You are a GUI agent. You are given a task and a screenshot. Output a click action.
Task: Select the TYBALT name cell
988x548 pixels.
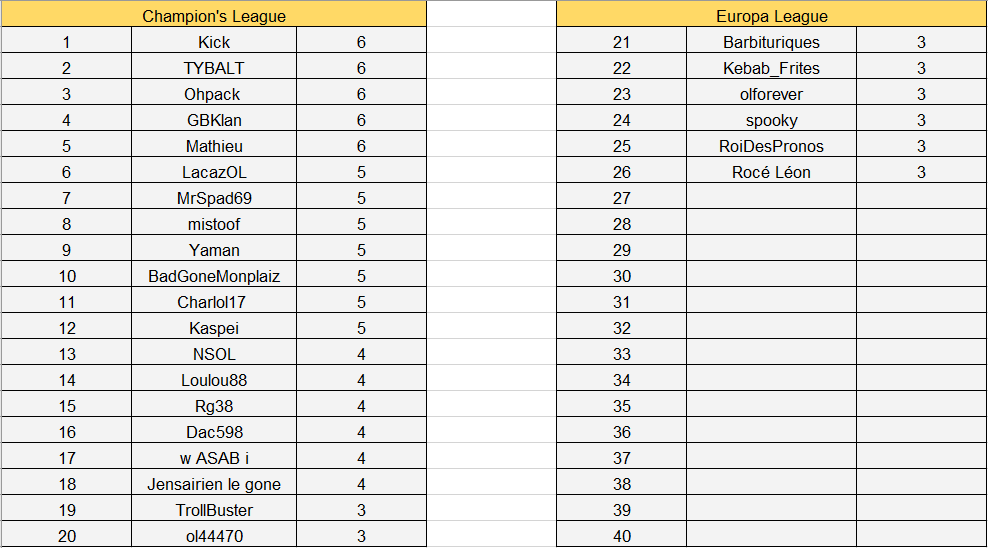click(x=214, y=68)
